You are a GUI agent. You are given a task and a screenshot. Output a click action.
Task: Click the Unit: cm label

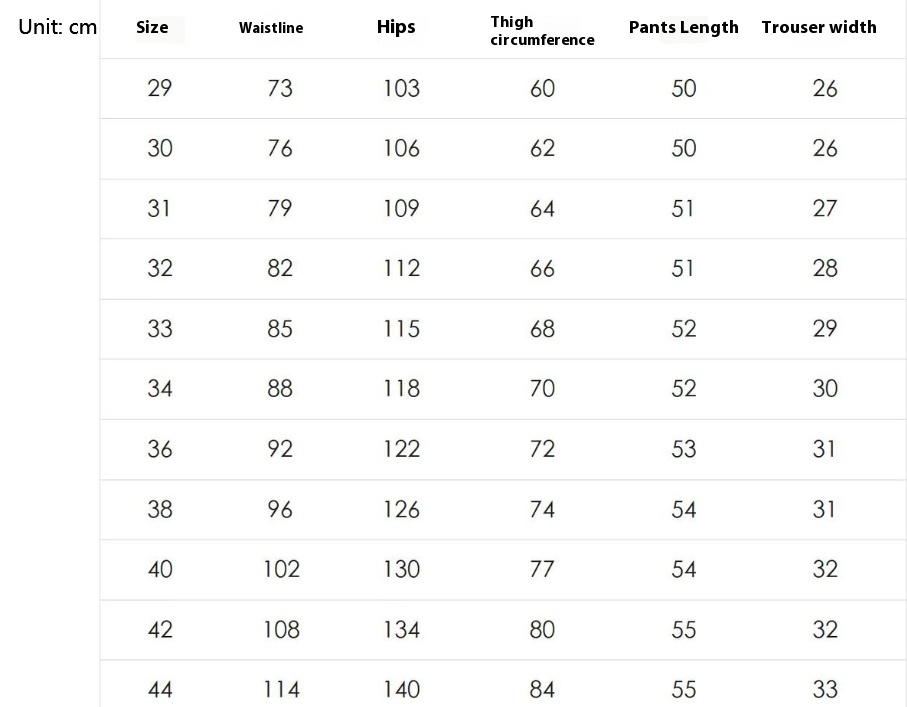coord(57,27)
